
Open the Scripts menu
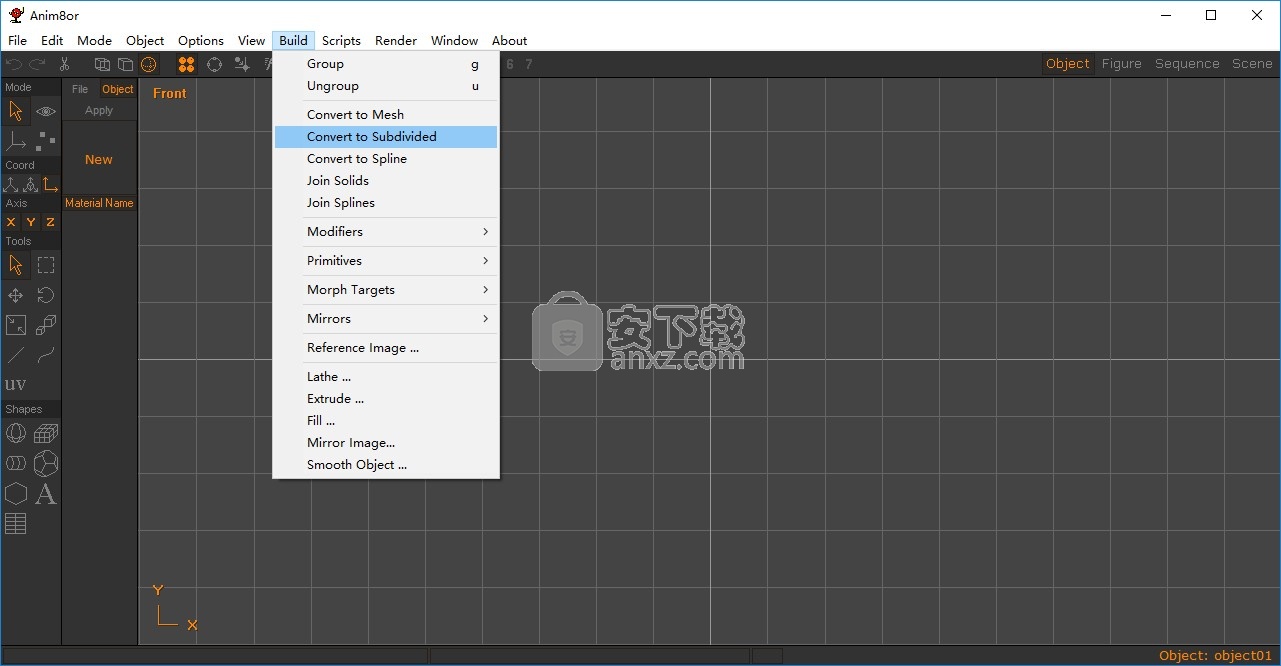coord(341,40)
